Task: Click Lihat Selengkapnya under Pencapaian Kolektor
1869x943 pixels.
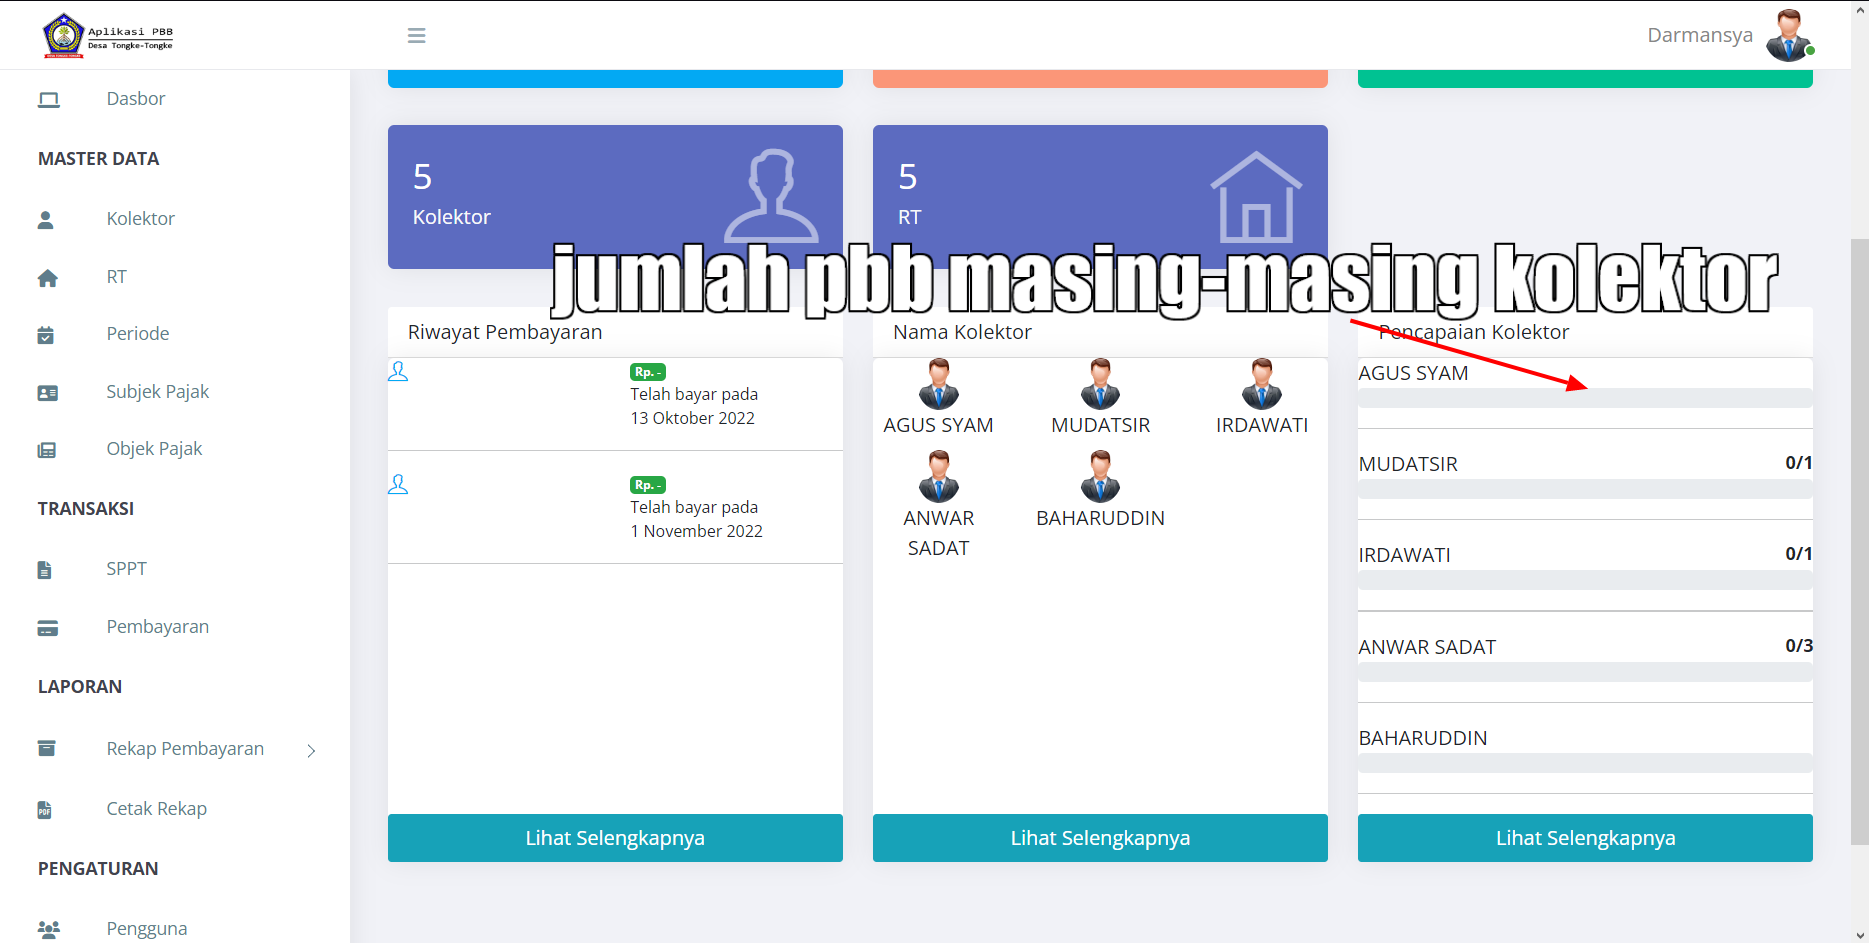Action: (x=1585, y=838)
